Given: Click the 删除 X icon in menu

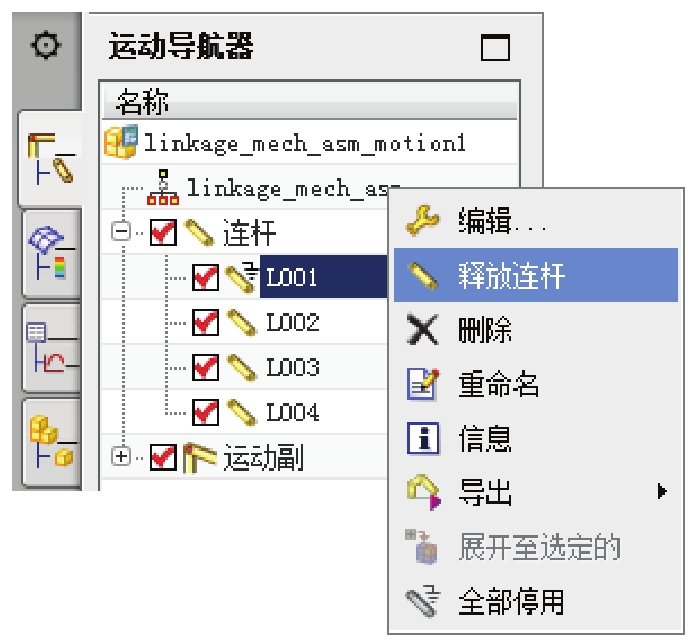Looking at the screenshot, I should pos(422,329).
